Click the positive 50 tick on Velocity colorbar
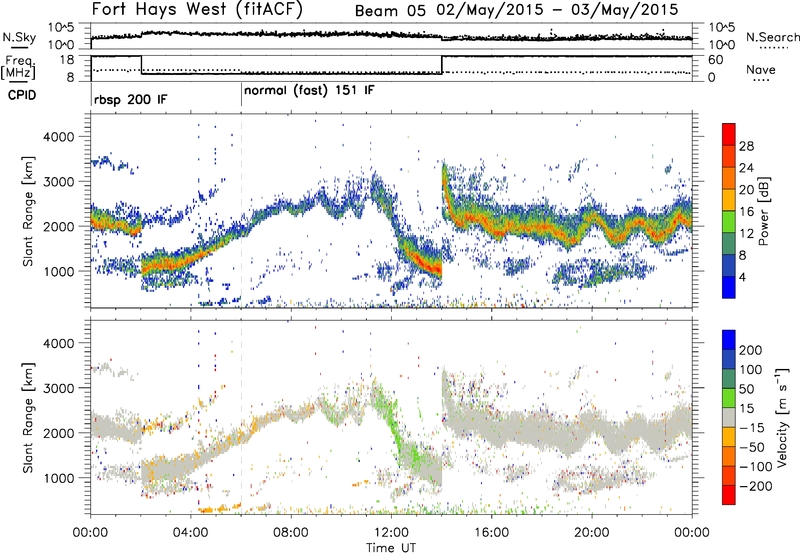Image resolution: width=800 pixels, height=554 pixels. coord(746,389)
